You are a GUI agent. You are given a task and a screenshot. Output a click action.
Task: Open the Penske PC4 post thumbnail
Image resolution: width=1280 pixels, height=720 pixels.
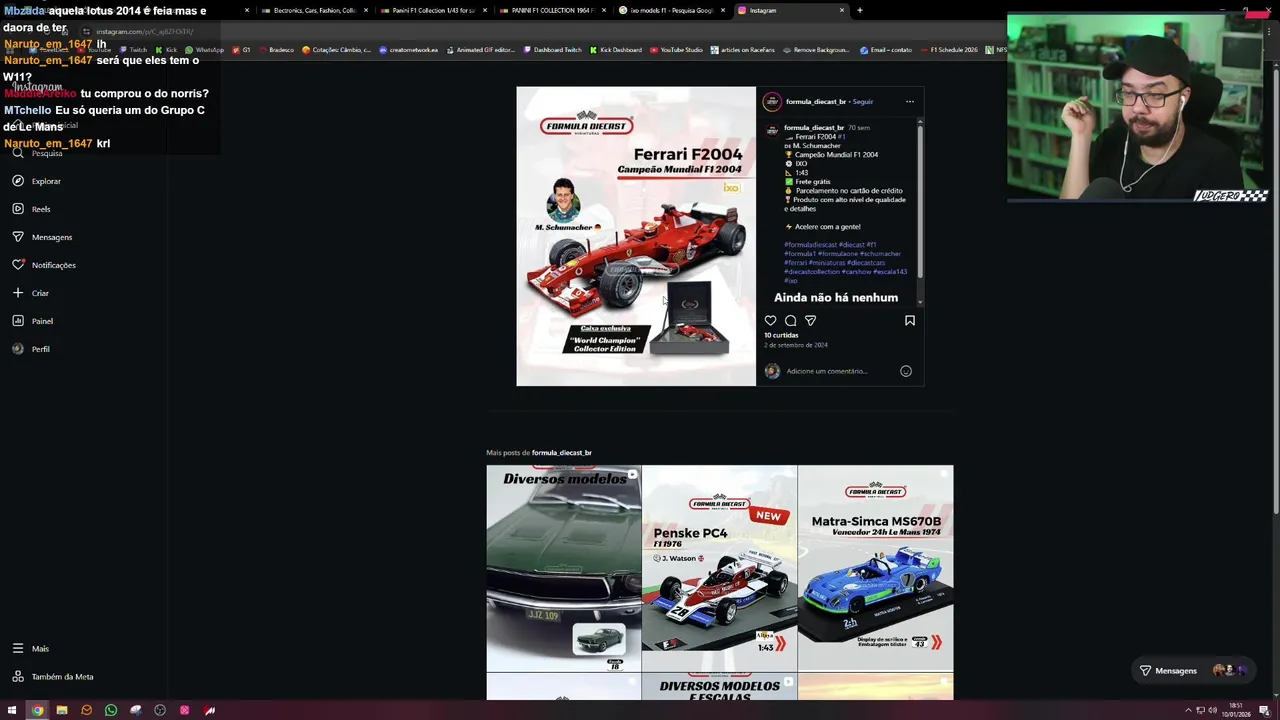(720, 568)
